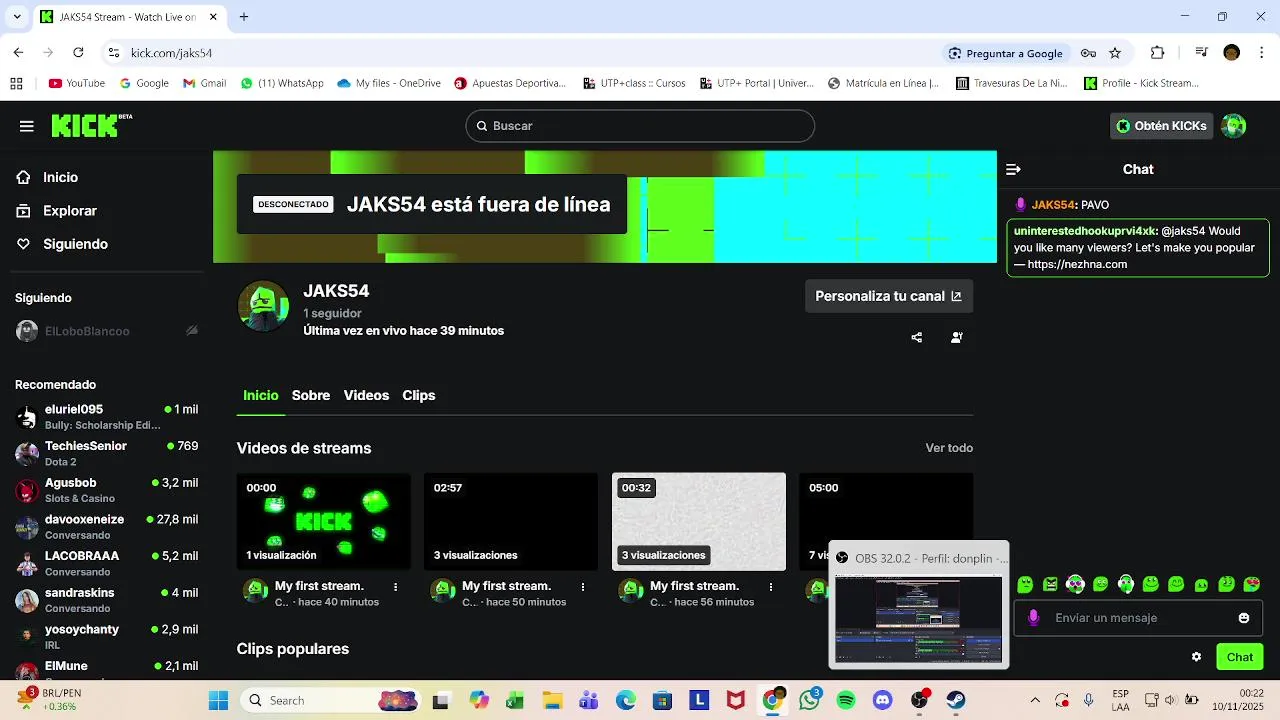The image size is (1280, 720).
Task: Click Ver todo link for stream videos
Action: click(x=949, y=448)
